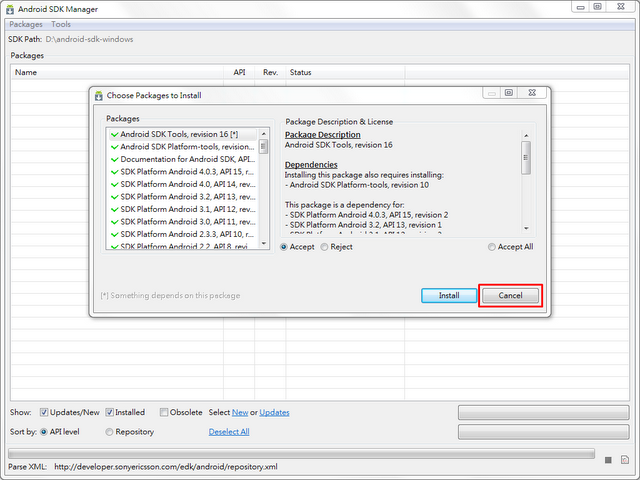Image resolution: width=640 pixels, height=480 pixels.
Task: Select Android SDK Platform-tools package row
Action: pyautogui.click(x=182, y=147)
